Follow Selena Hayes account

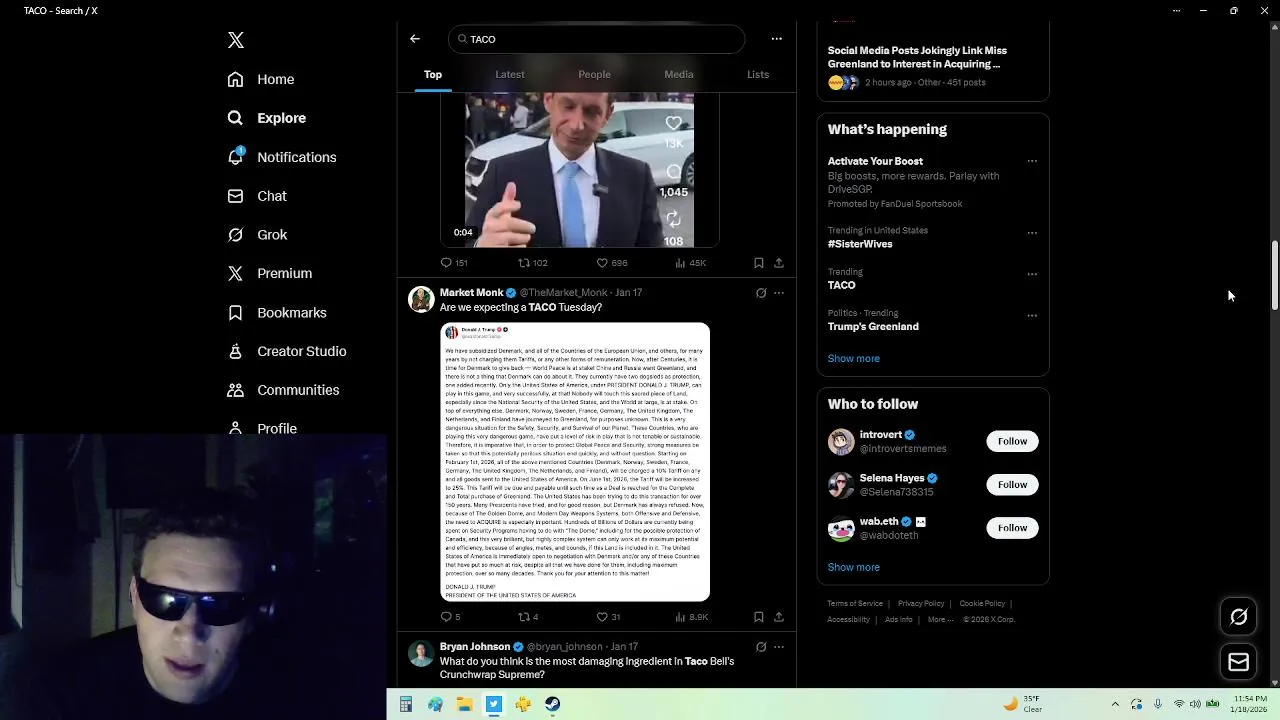click(x=1012, y=485)
